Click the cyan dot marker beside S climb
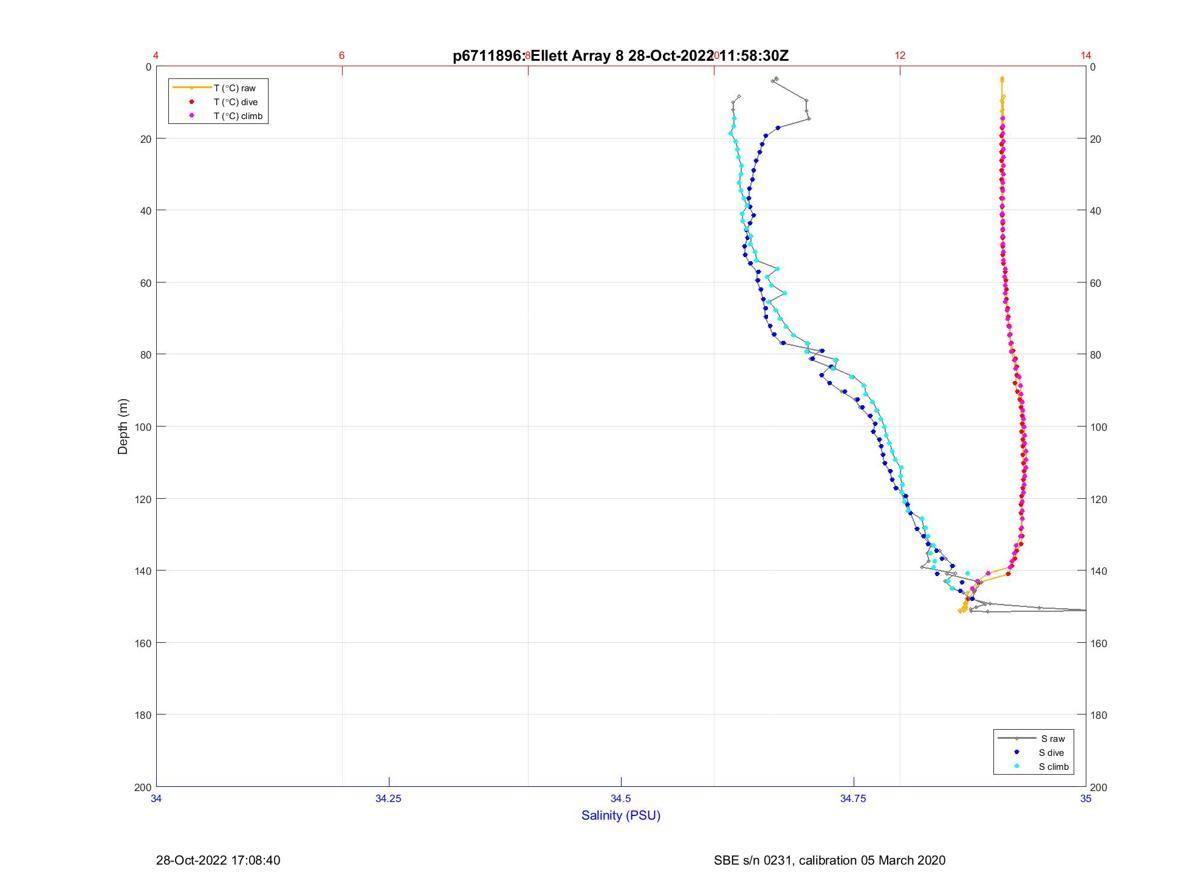 (x=1016, y=767)
